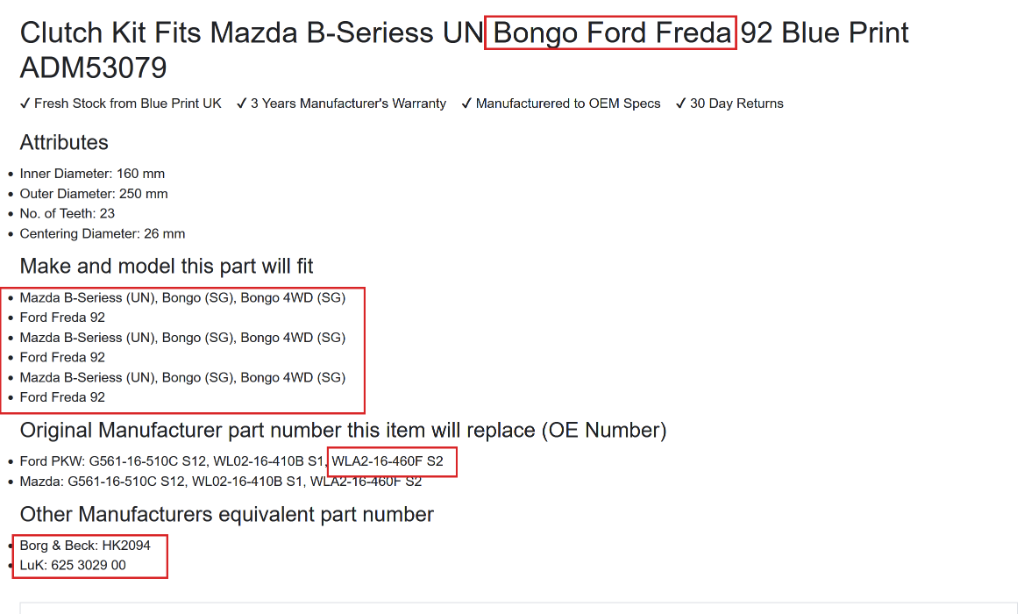Select the "Inner Diameter: 160 mm" line
Viewport: 1024px width, 614px height.
click(x=92, y=174)
